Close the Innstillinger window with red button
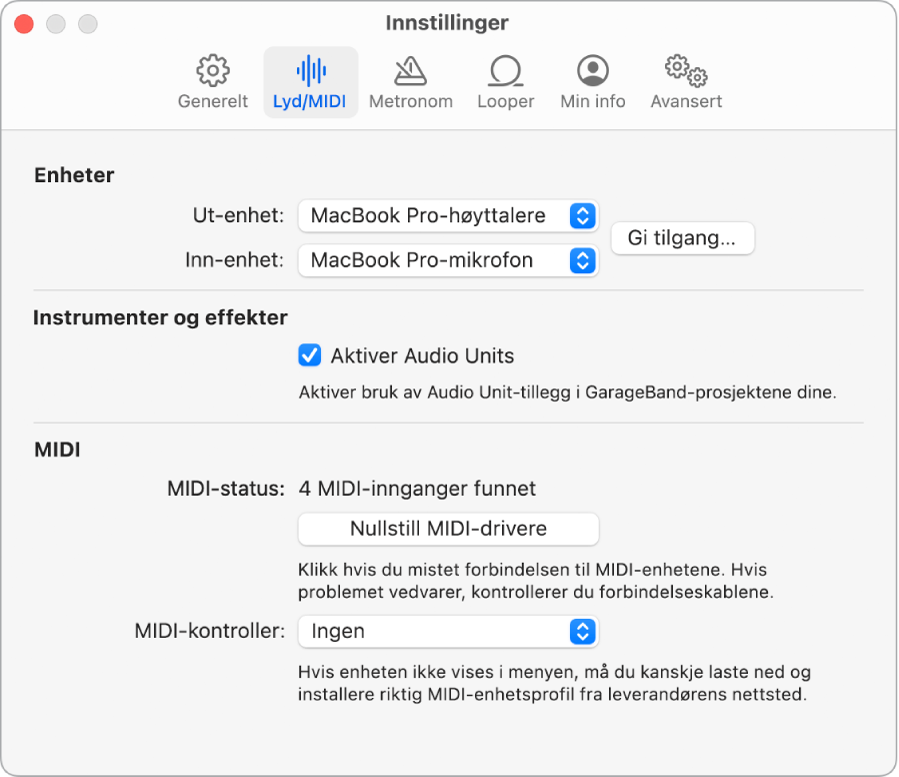 (x=24, y=23)
